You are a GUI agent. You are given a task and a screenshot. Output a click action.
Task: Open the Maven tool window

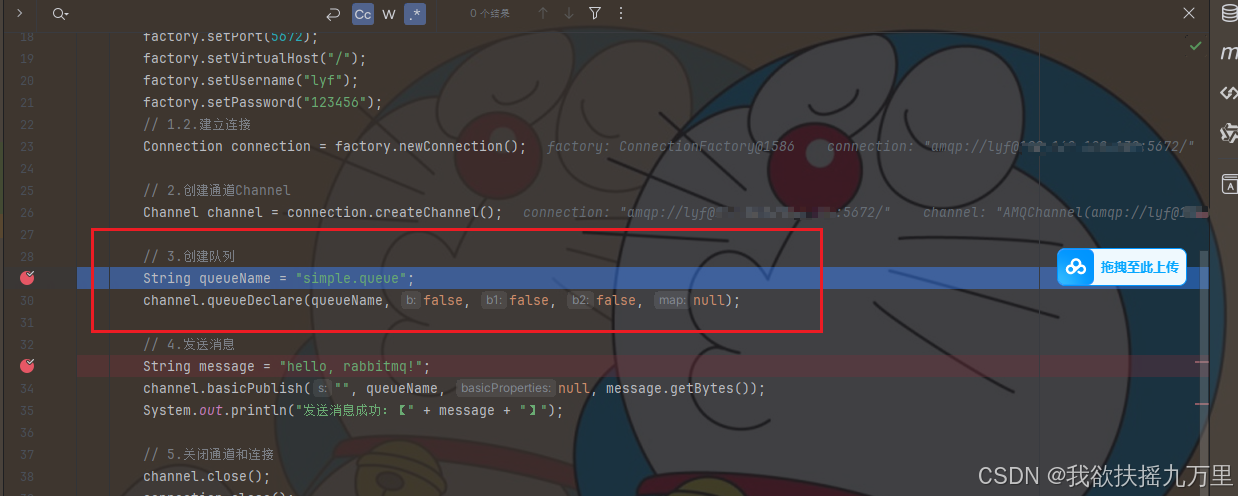click(1229, 52)
